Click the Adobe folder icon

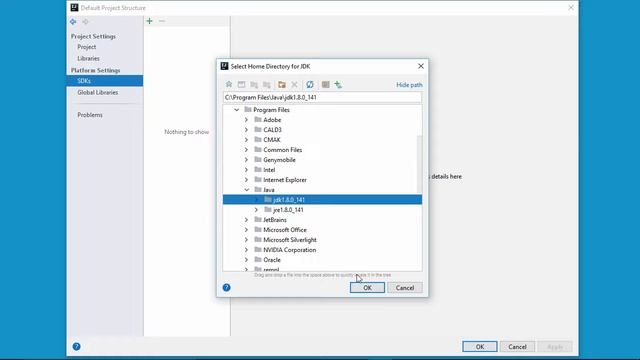(x=258, y=120)
